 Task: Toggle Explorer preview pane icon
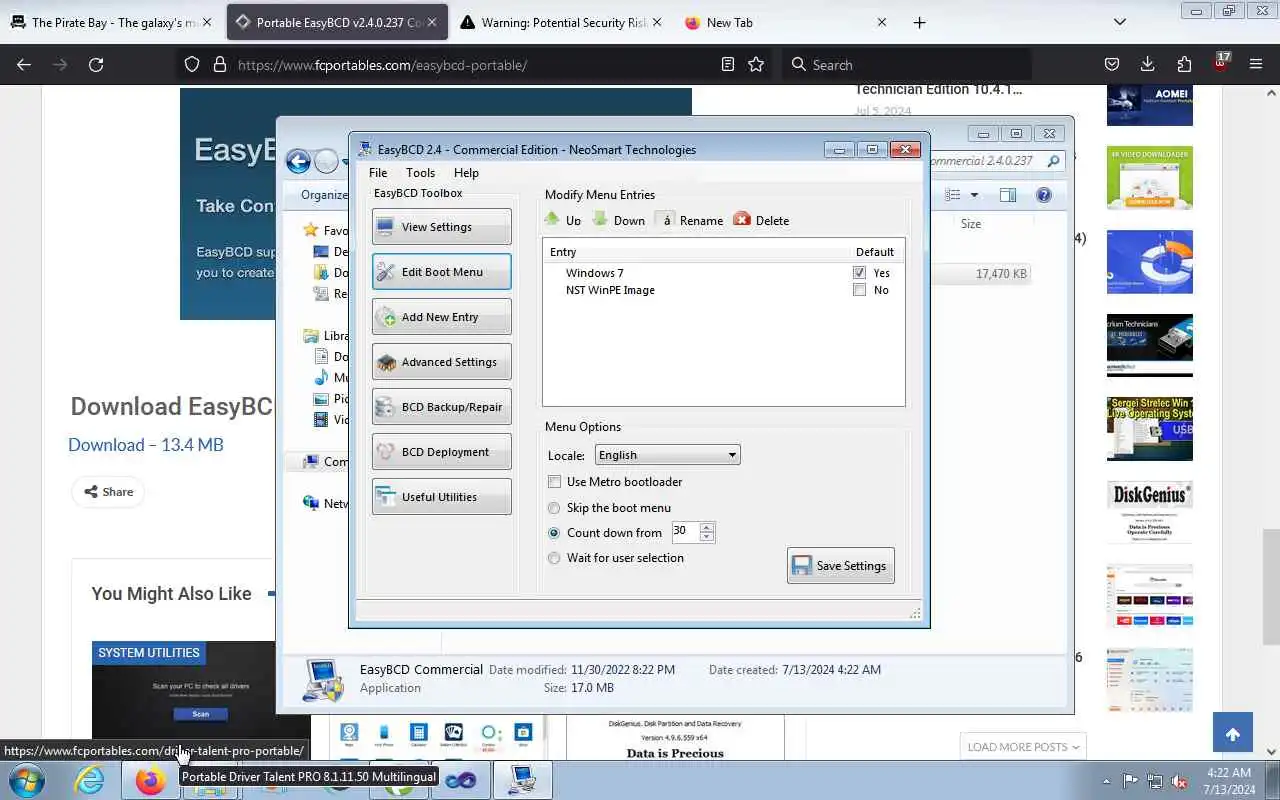1008,195
